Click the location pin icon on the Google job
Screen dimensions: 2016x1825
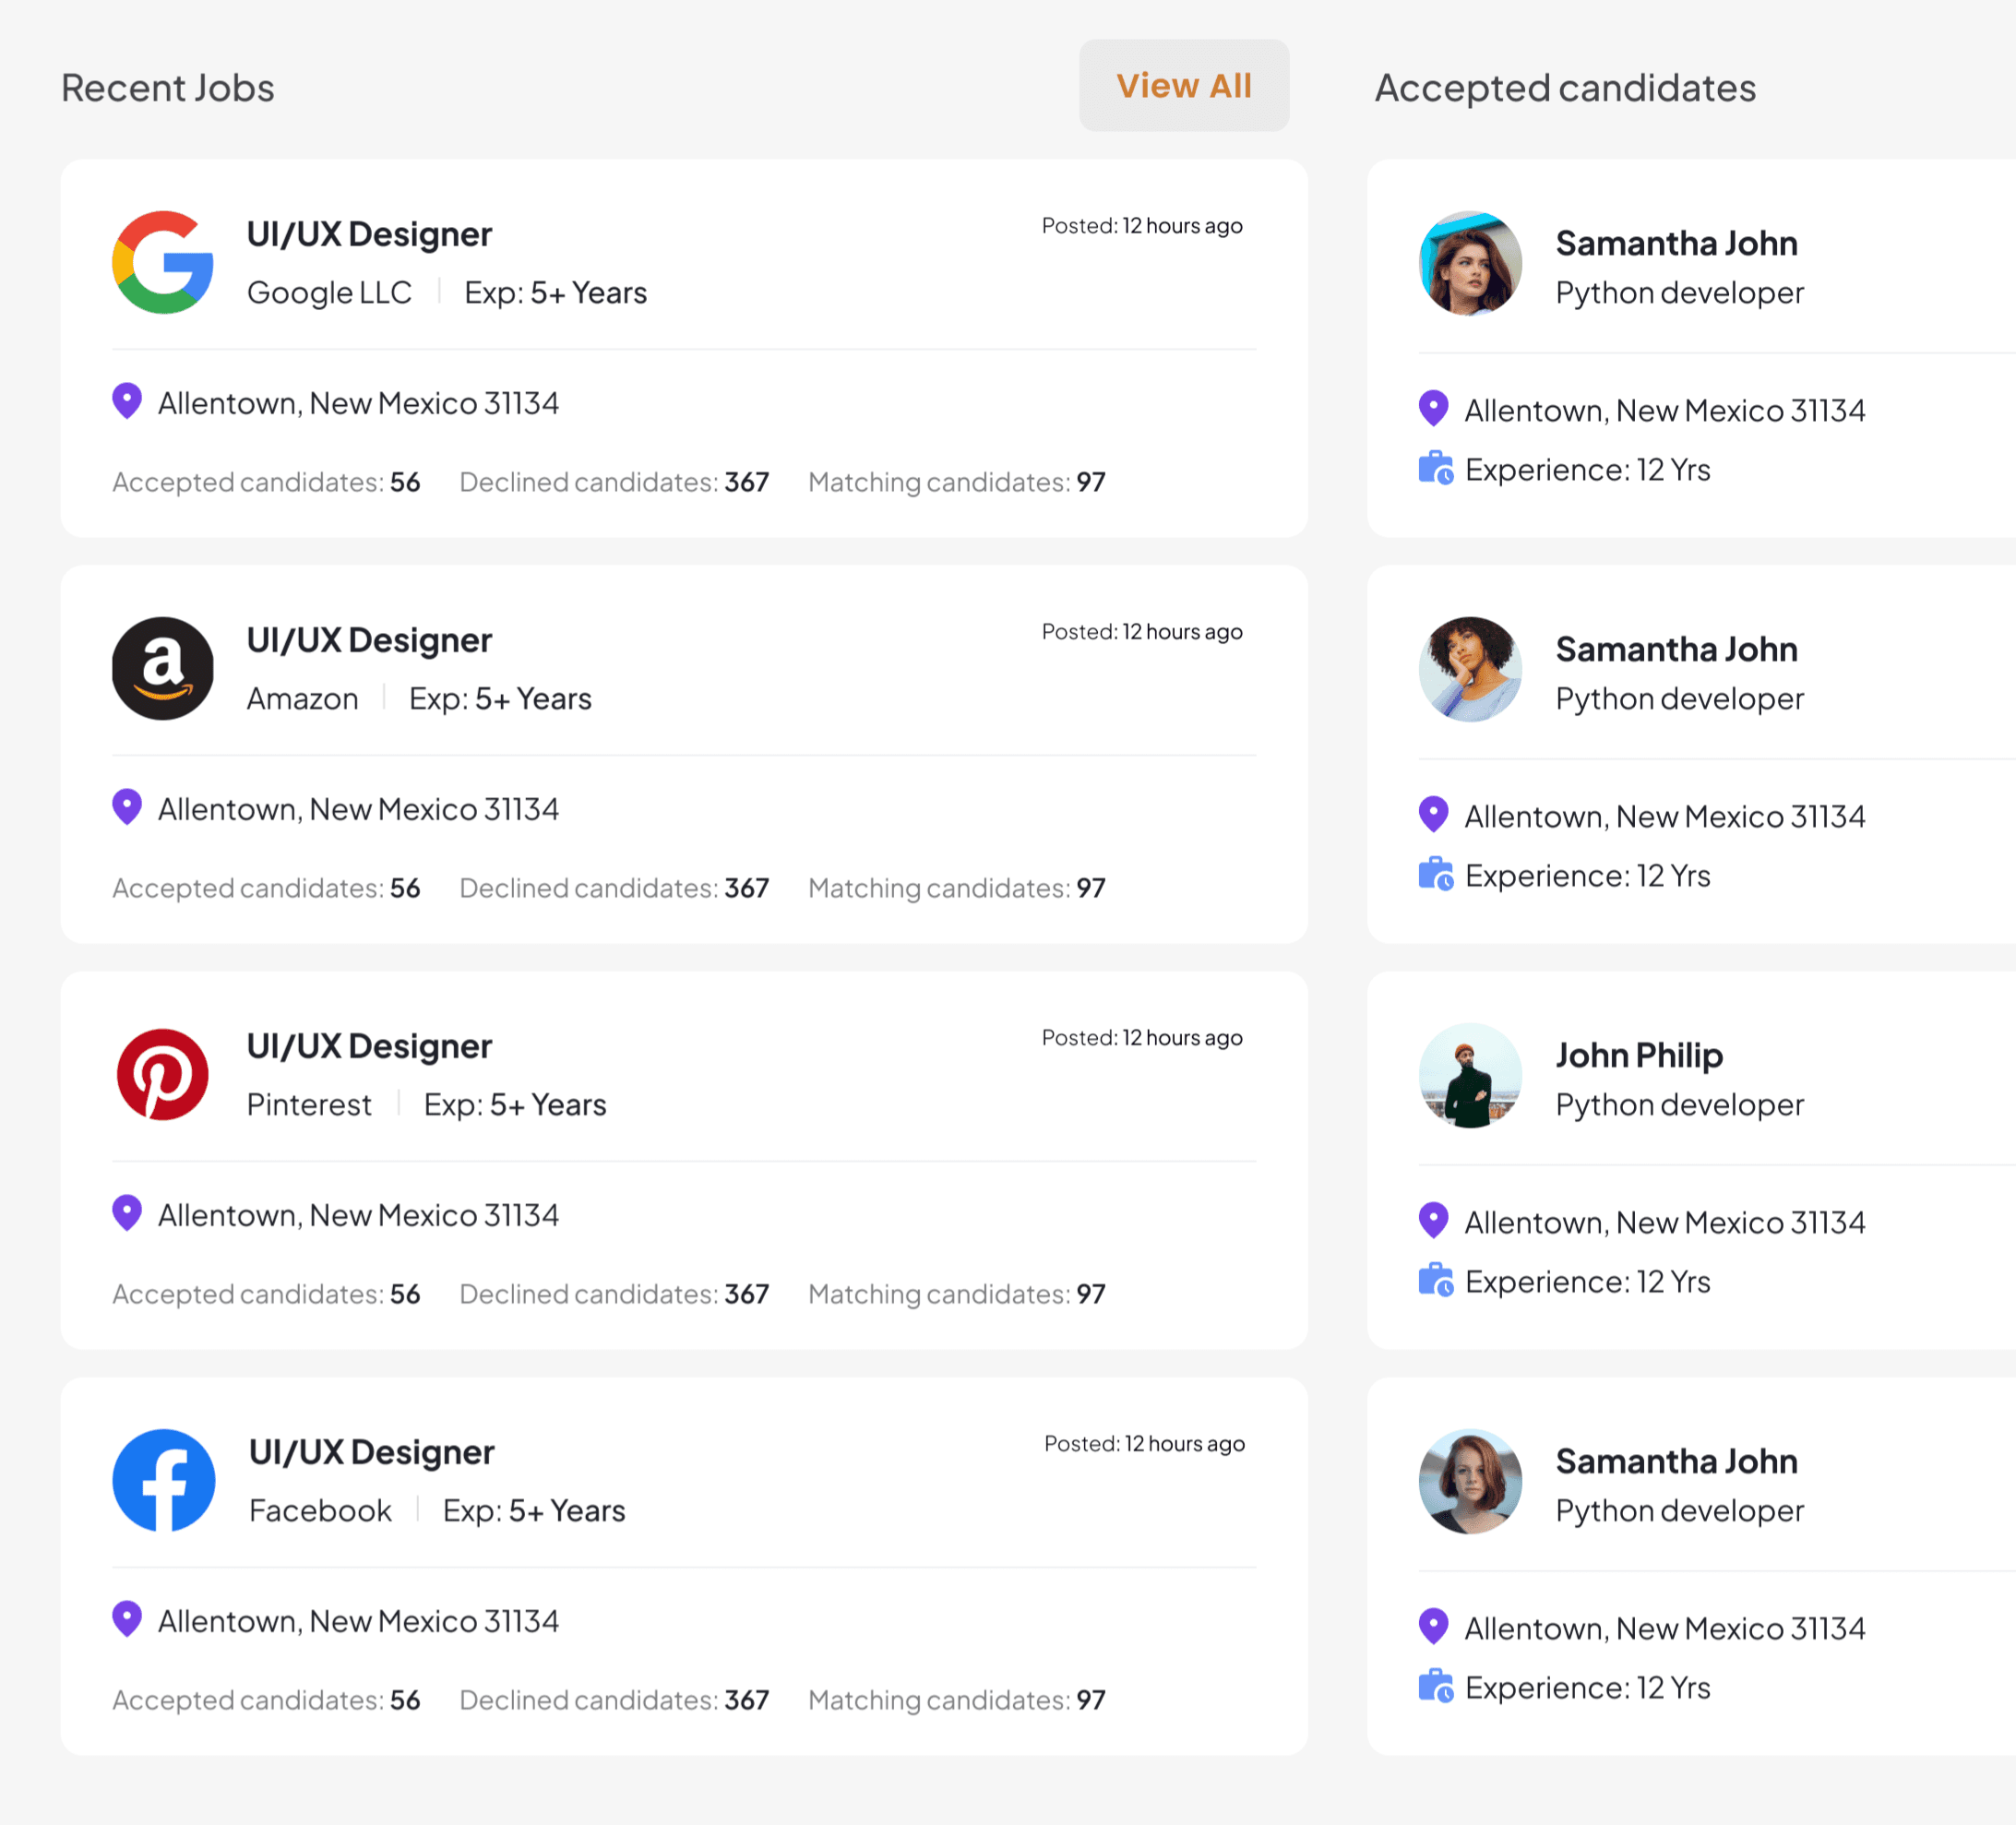pyautogui.click(x=128, y=401)
